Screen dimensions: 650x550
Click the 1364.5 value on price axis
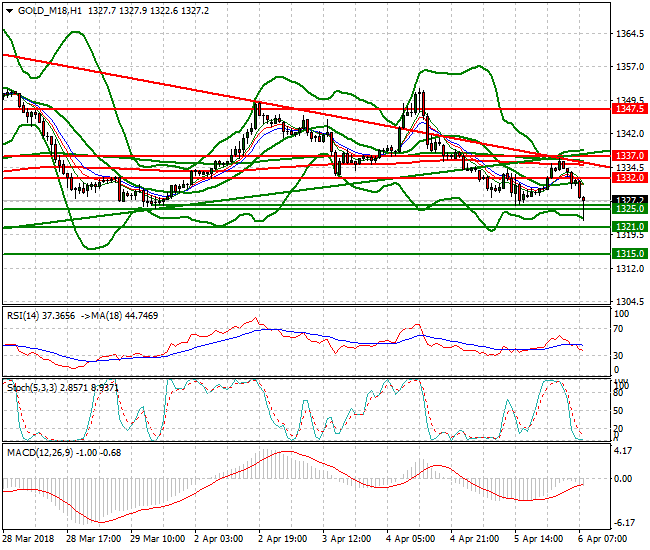(x=626, y=34)
